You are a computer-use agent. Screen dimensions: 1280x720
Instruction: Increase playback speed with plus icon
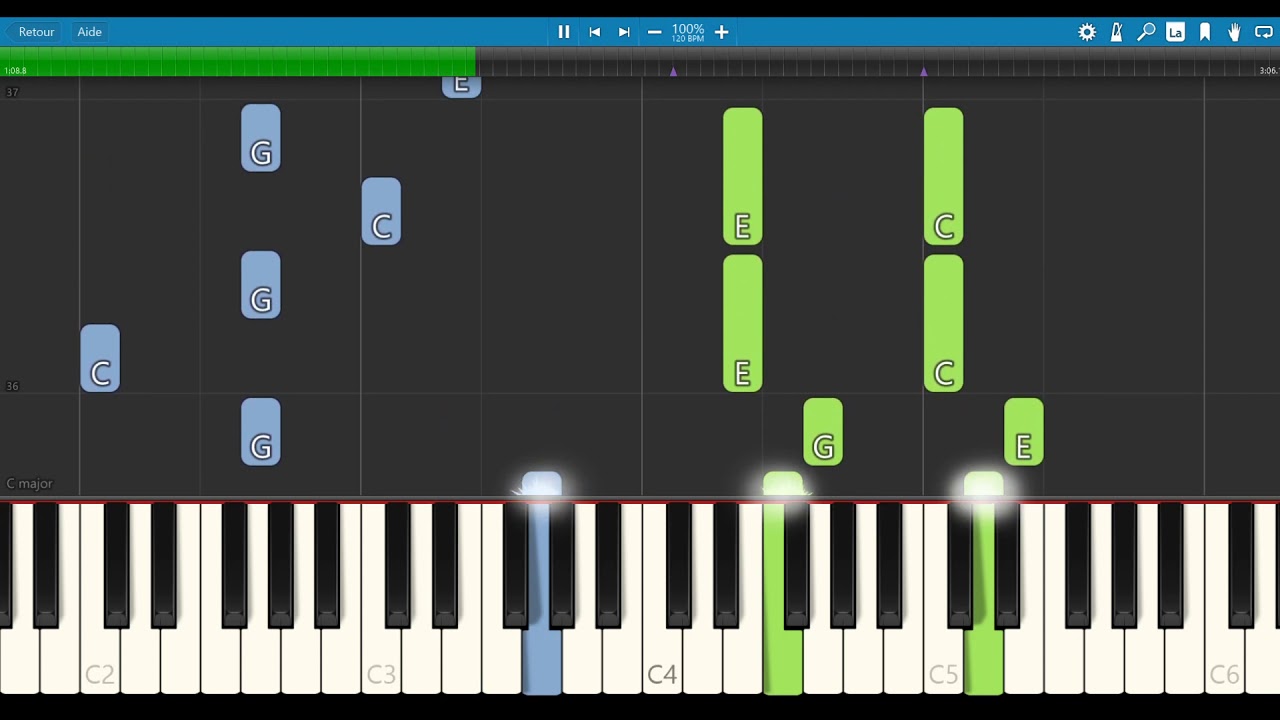[721, 32]
